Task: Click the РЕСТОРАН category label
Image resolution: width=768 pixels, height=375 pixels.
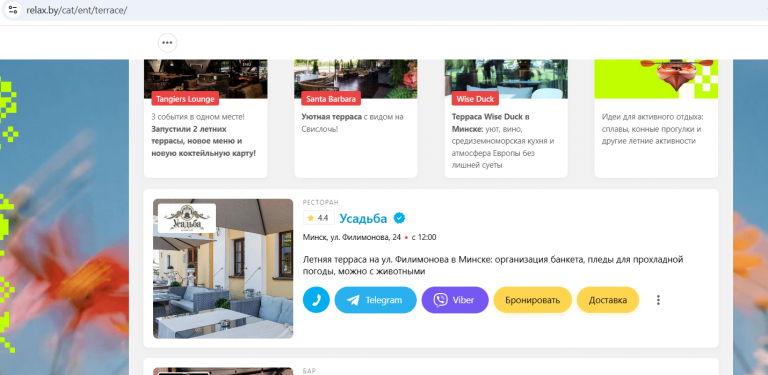Action: [321, 202]
